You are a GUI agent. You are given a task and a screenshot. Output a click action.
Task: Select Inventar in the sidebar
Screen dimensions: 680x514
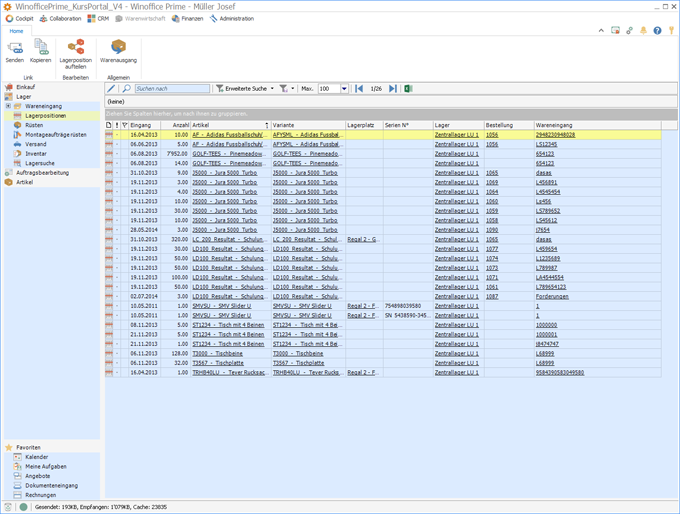click(x=36, y=154)
